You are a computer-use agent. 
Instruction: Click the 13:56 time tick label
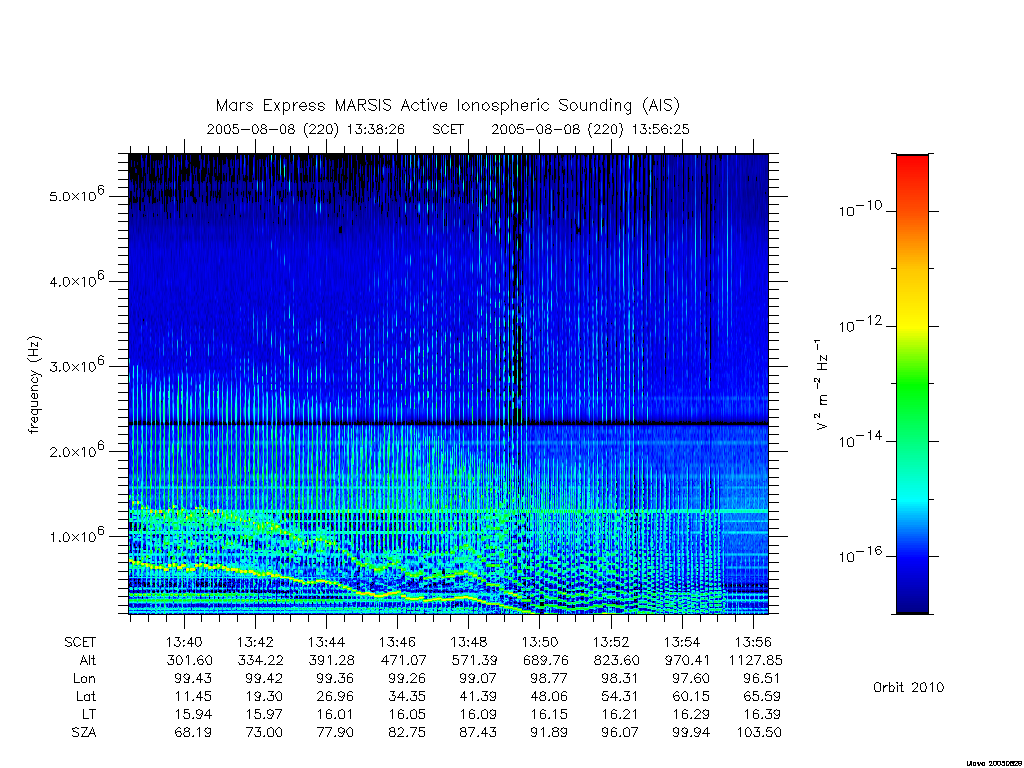754,642
